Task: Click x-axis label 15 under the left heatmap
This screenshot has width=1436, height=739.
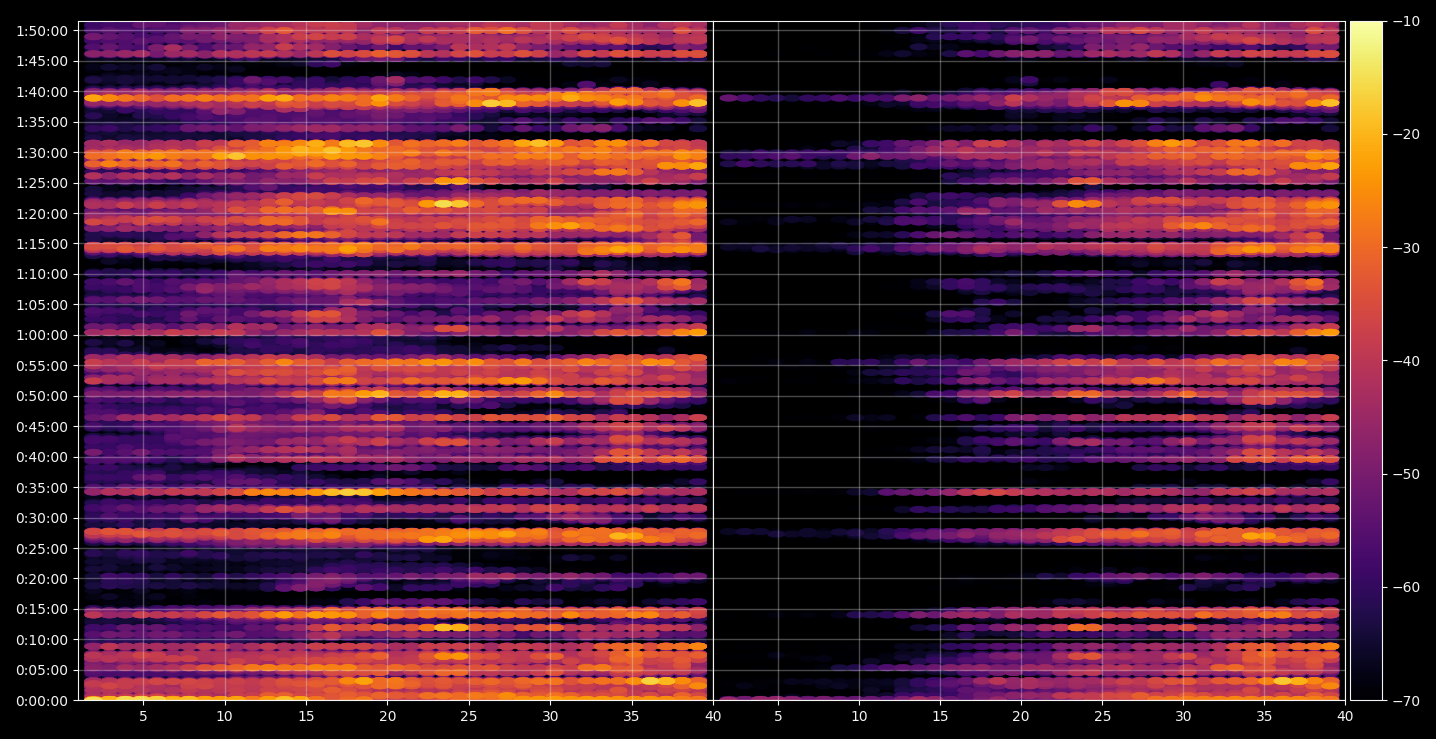Action: [x=306, y=716]
